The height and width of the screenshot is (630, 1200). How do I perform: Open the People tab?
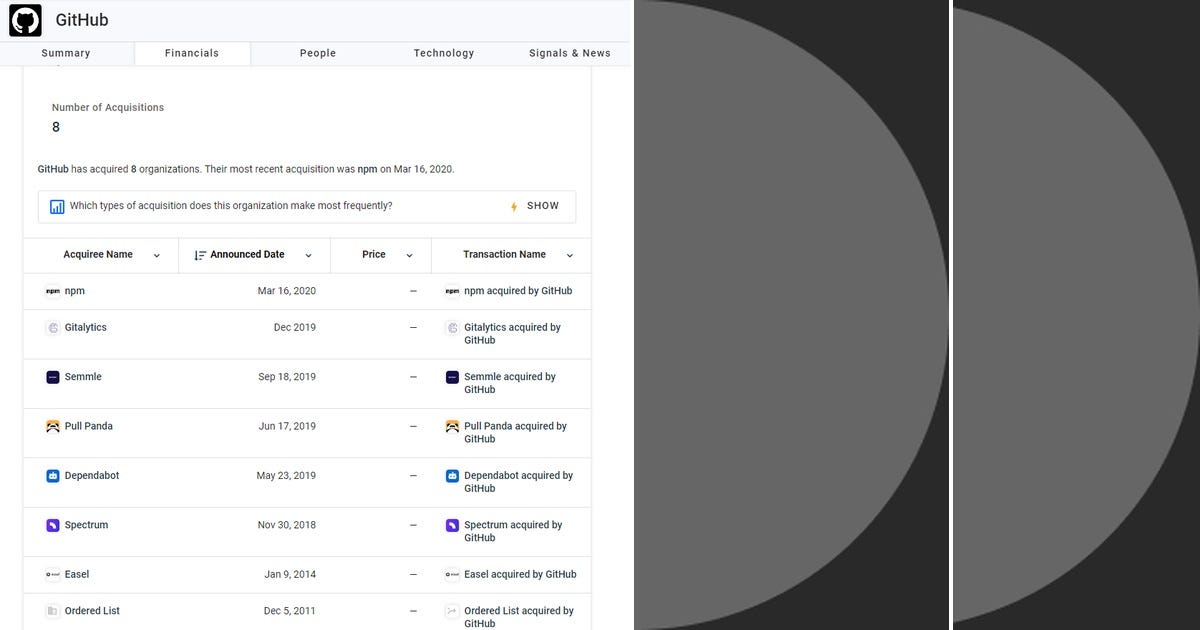[x=318, y=53]
